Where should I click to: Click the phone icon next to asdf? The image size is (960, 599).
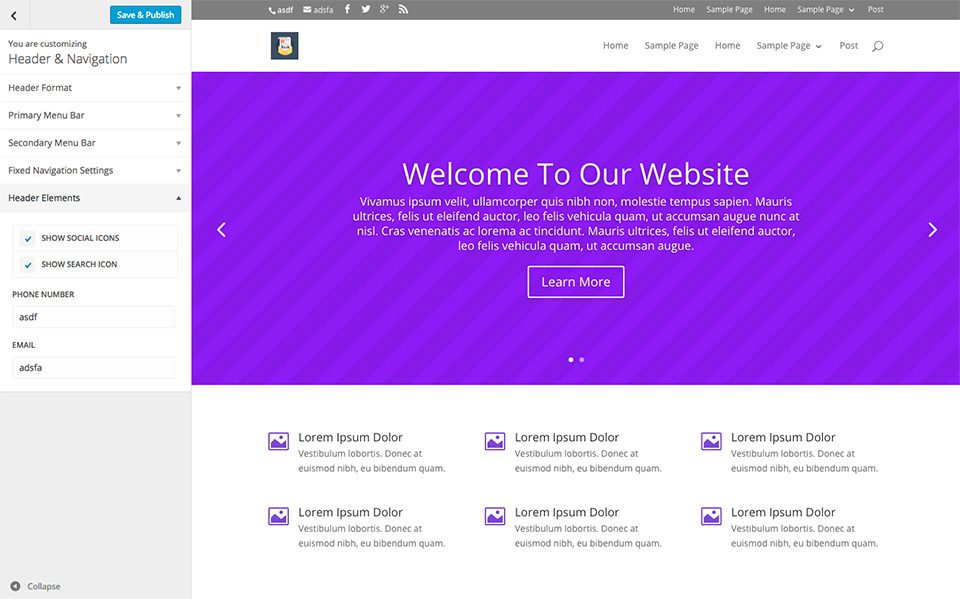[271, 9]
